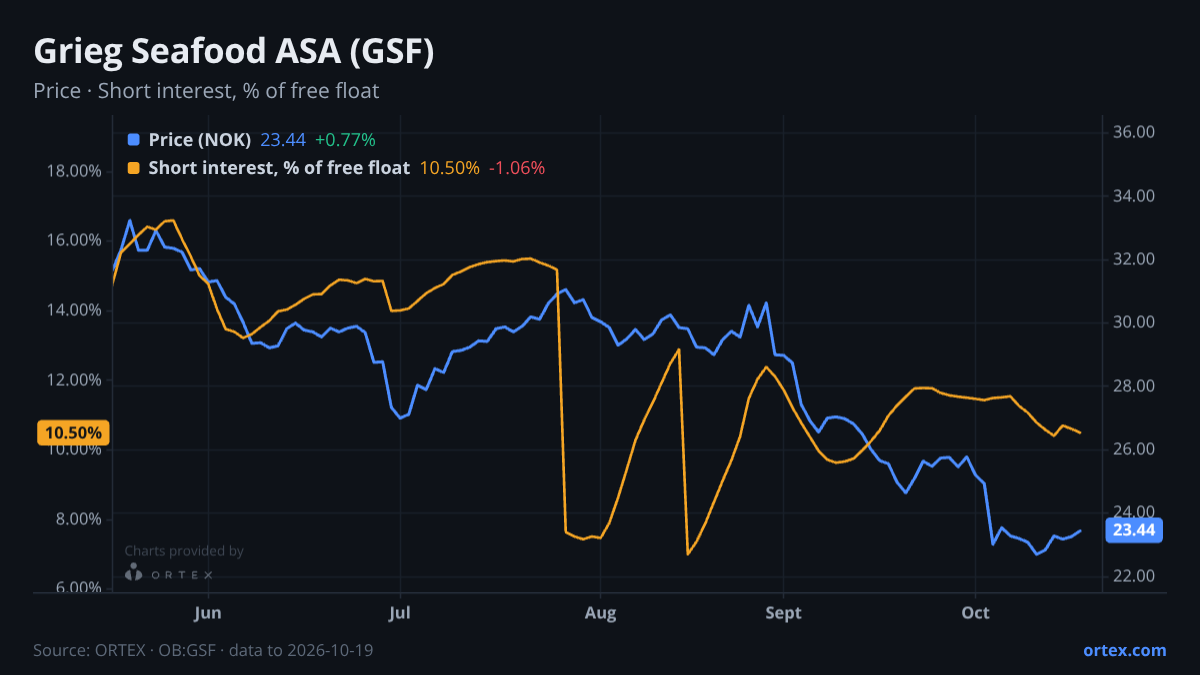Click the Jul x-axis label
Image resolution: width=1200 pixels, height=675 pixels.
pos(399,612)
